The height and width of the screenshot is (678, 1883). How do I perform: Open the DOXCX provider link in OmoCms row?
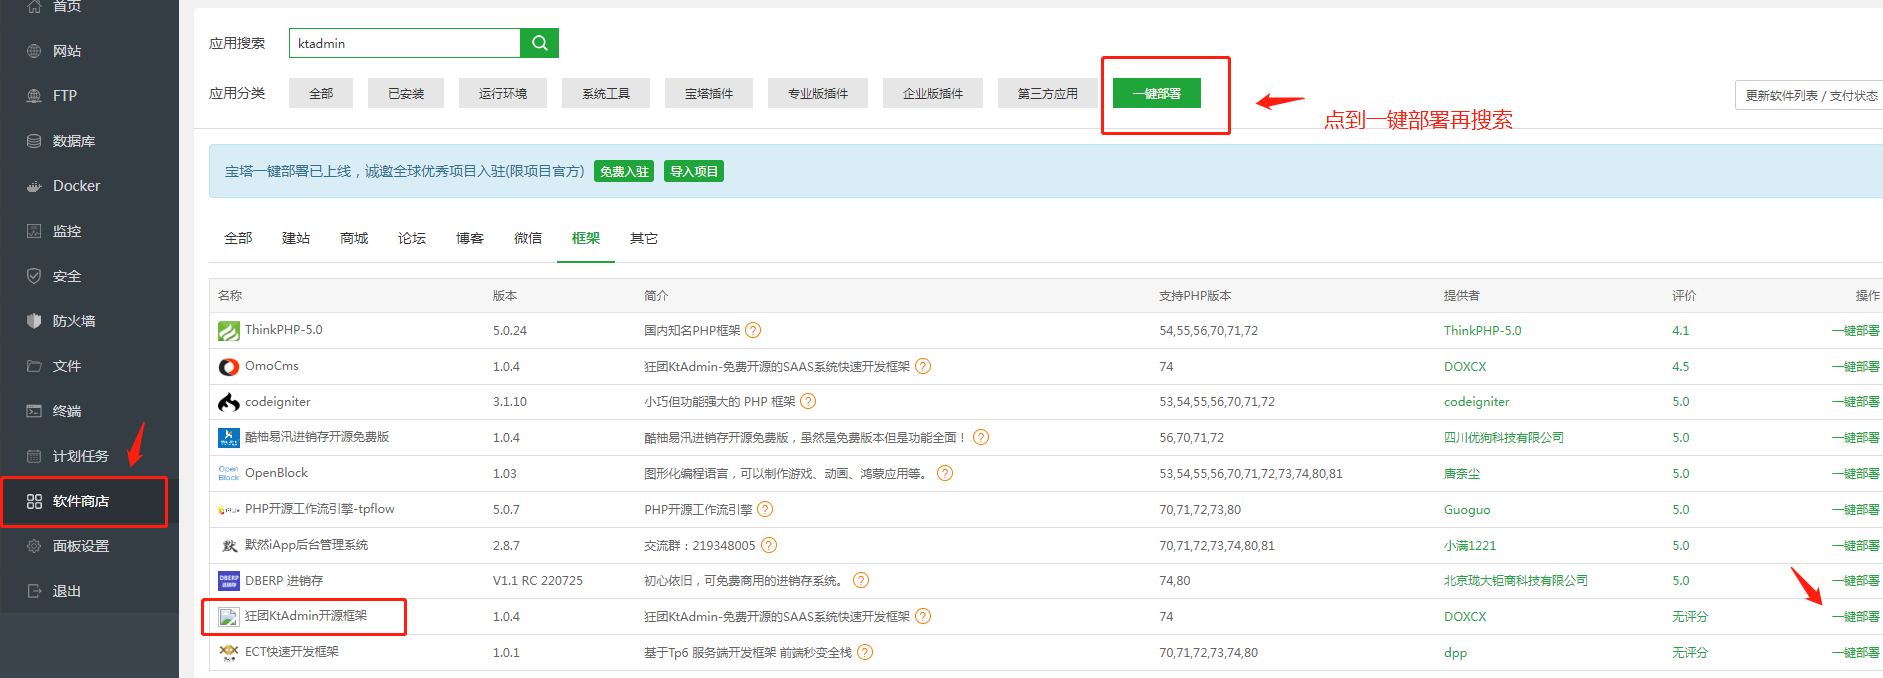[1465, 367]
